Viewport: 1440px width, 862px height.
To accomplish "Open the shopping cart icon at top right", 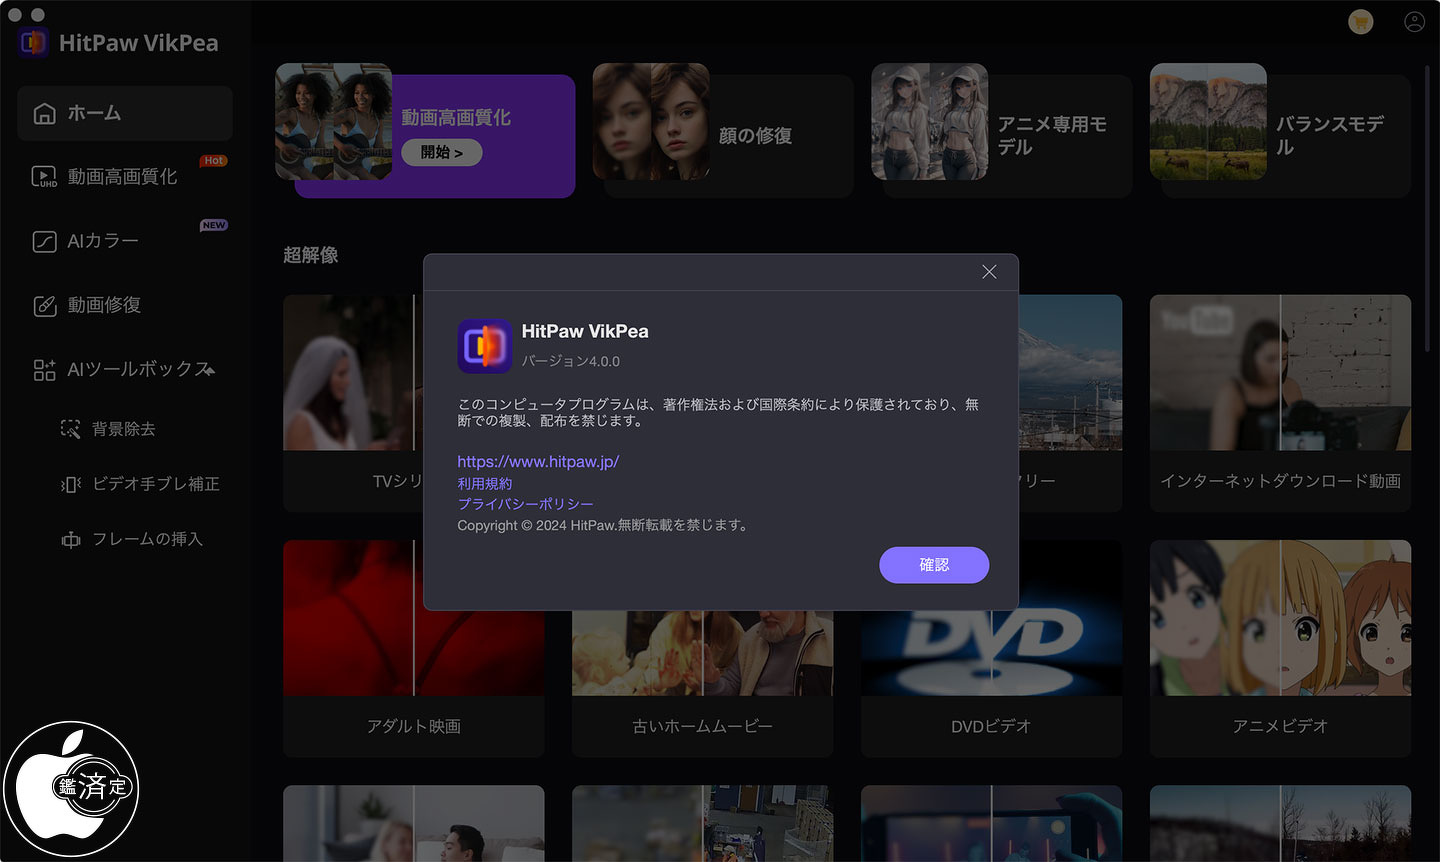I will pyautogui.click(x=1360, y=21).
